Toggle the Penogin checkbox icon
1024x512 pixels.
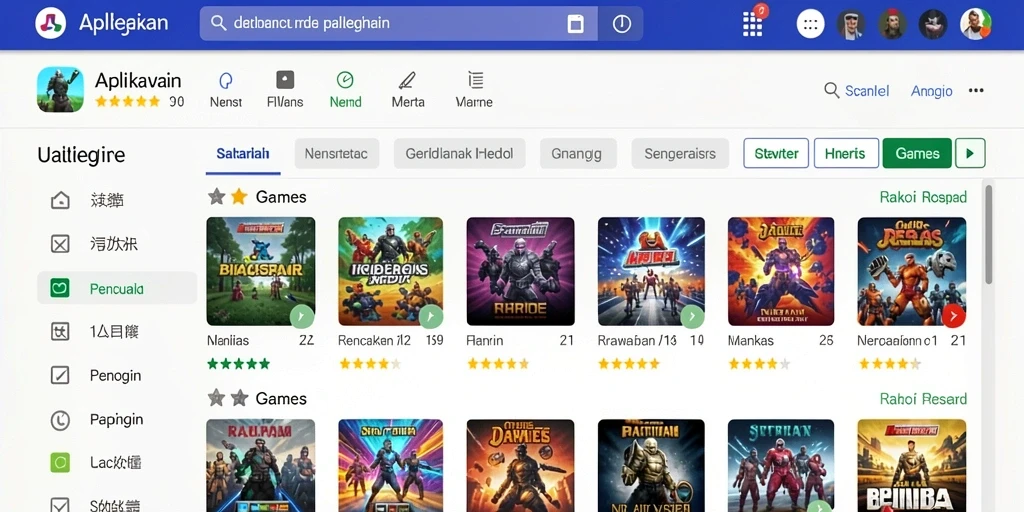[60, 376]
